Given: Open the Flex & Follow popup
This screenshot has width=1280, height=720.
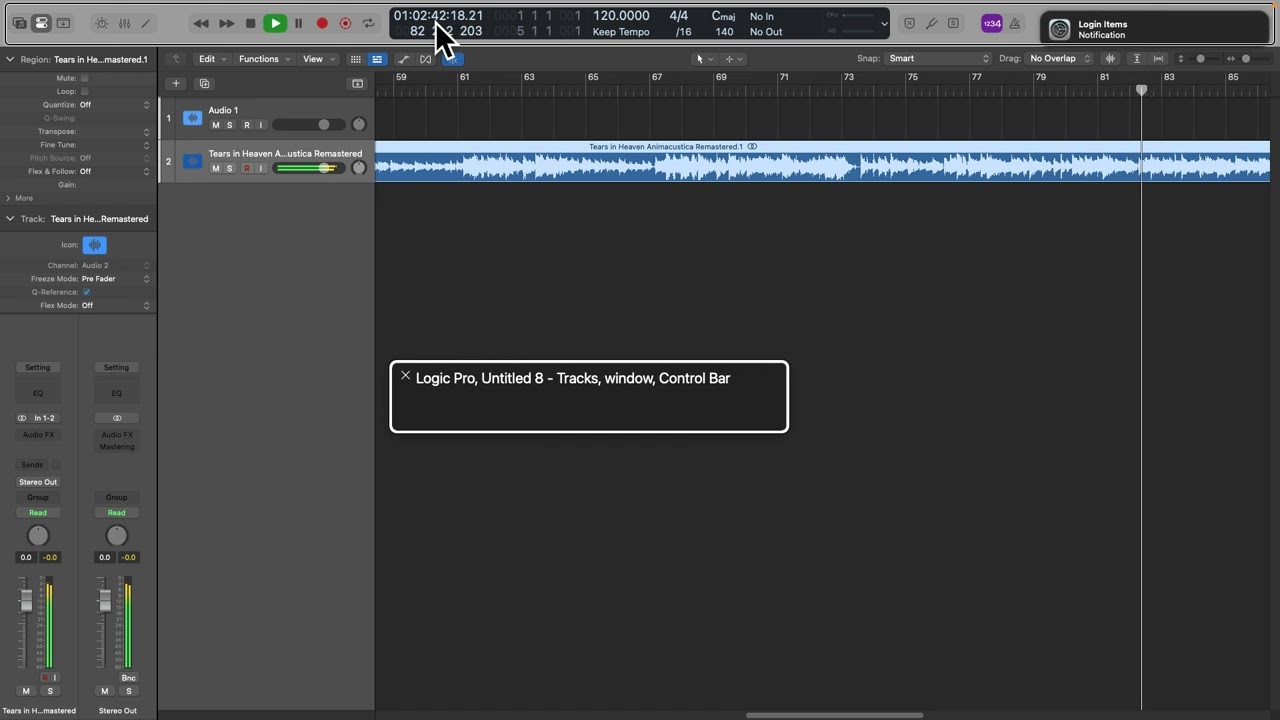Looking at the screenshot, I should (115, 172).
